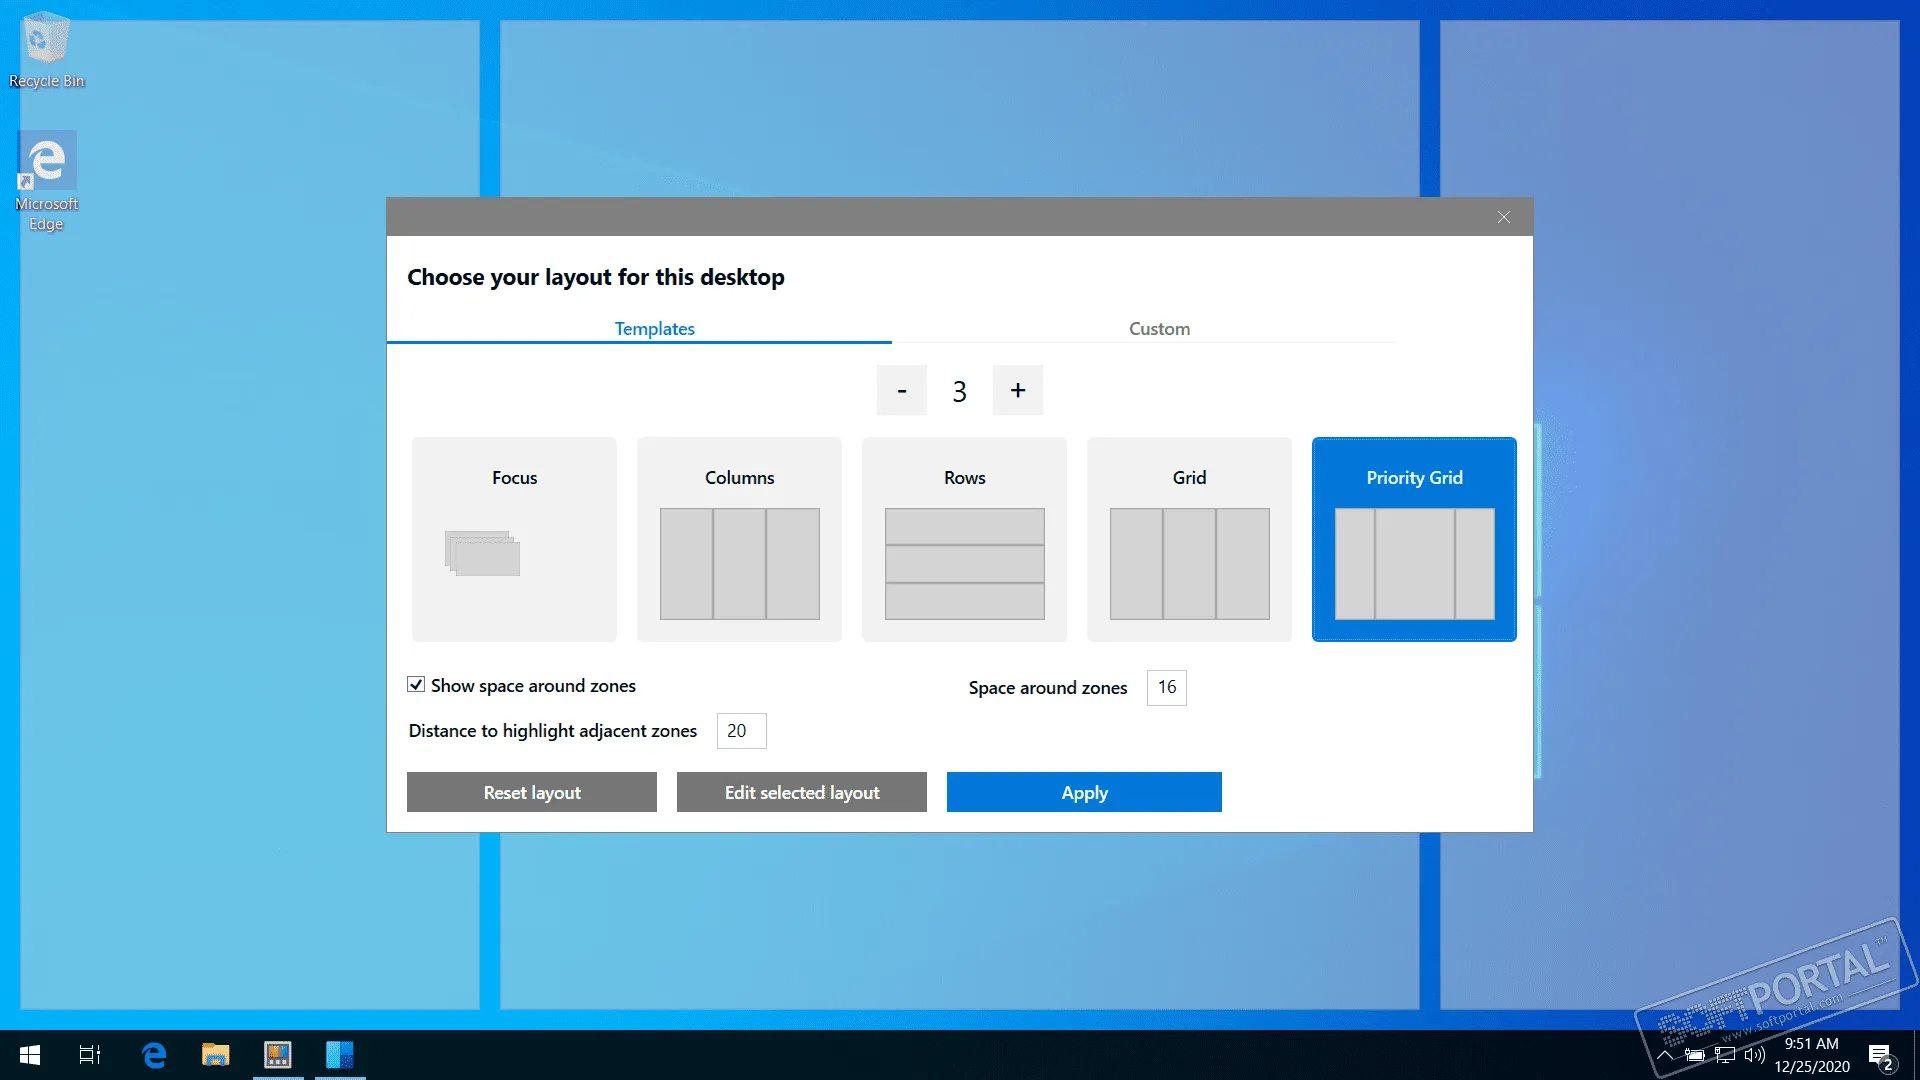
Task: Open the PowerToys taskbar icon
Action: click(277, 1055)
